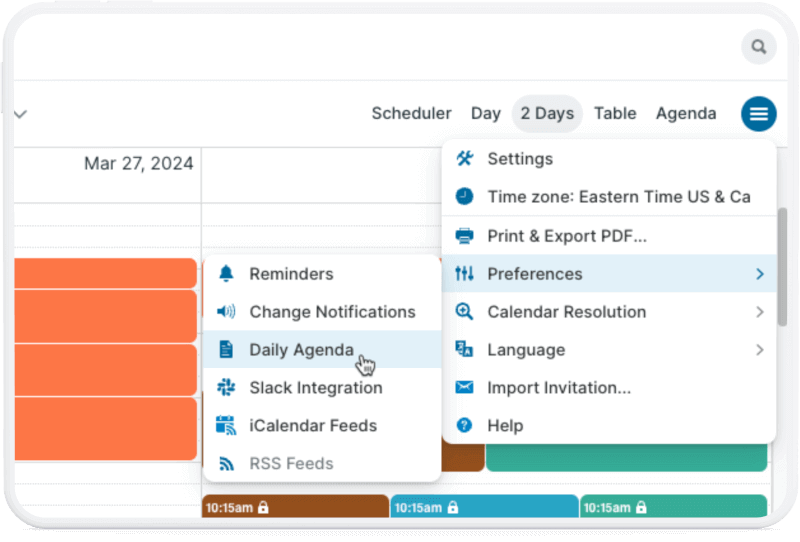The image size is (800, 542).
Task: Click the Time zone clock icon
Action: 464,196
